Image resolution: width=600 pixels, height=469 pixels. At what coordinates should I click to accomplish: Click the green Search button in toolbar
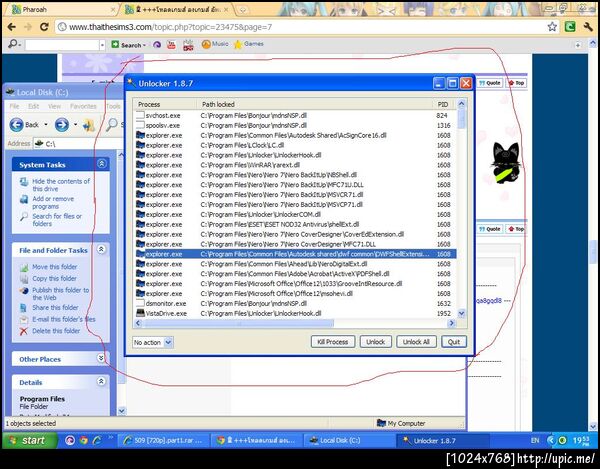(128, 45)
